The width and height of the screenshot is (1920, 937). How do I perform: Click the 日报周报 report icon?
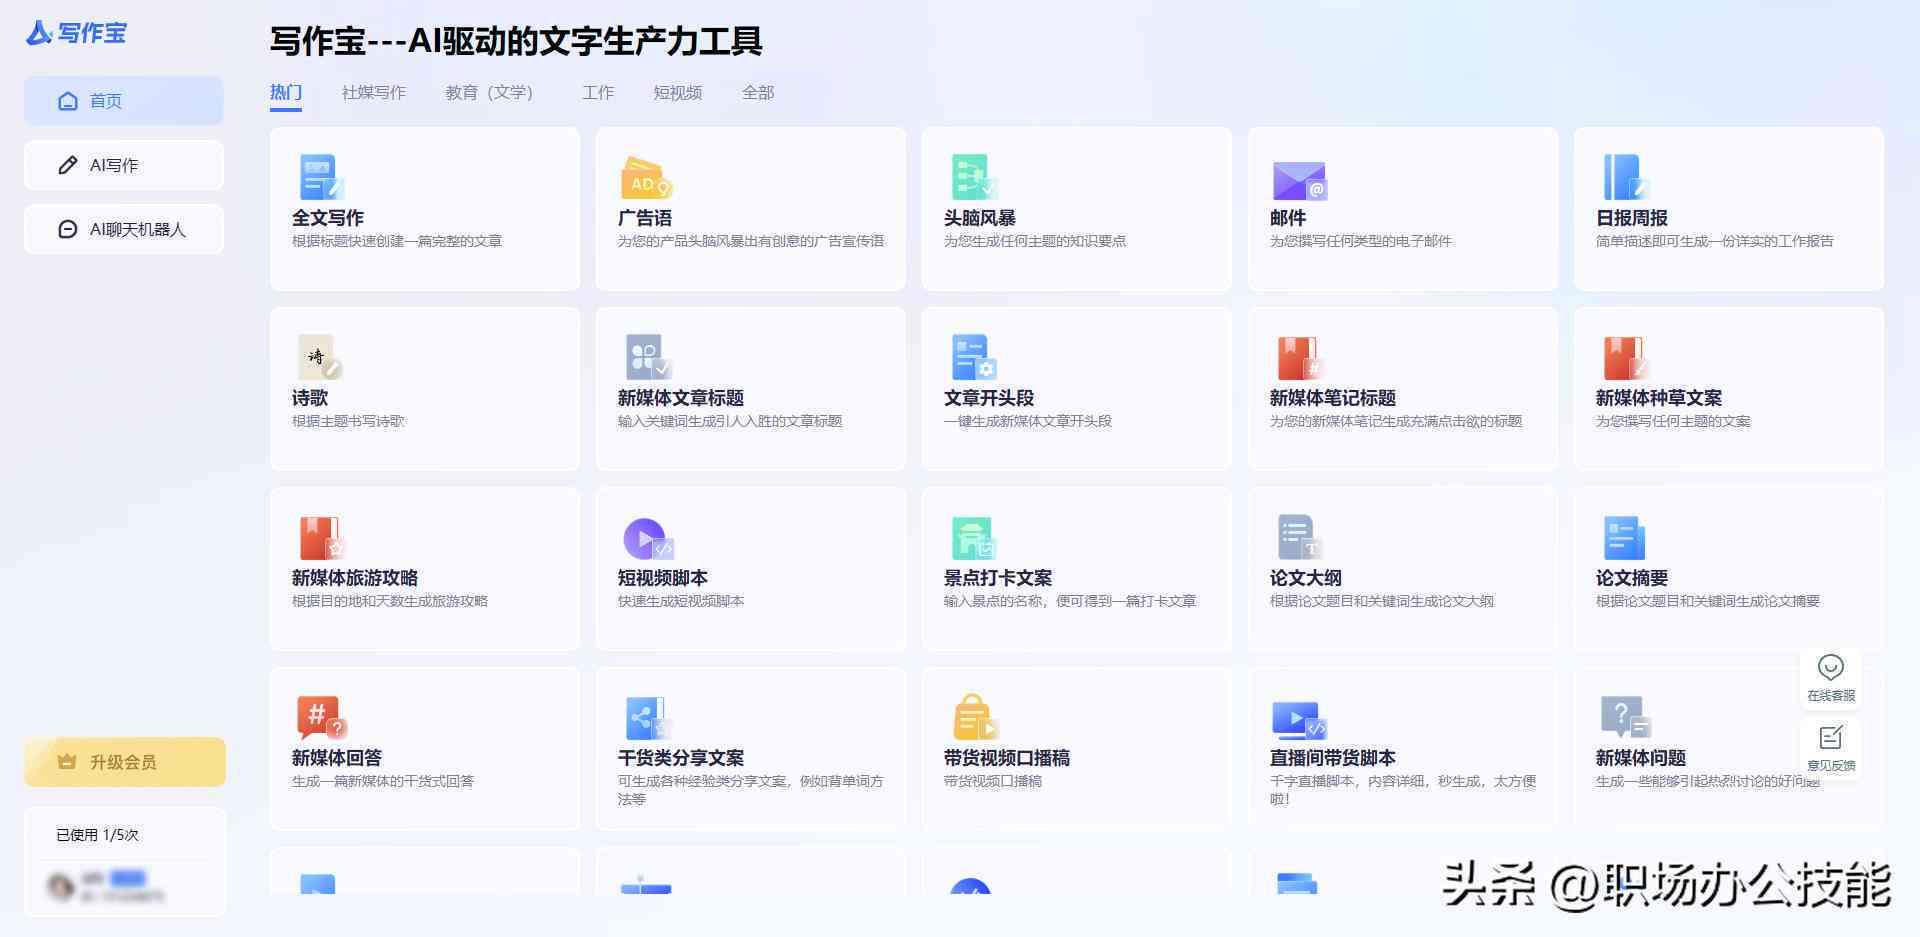click(x=1625, y=177)
